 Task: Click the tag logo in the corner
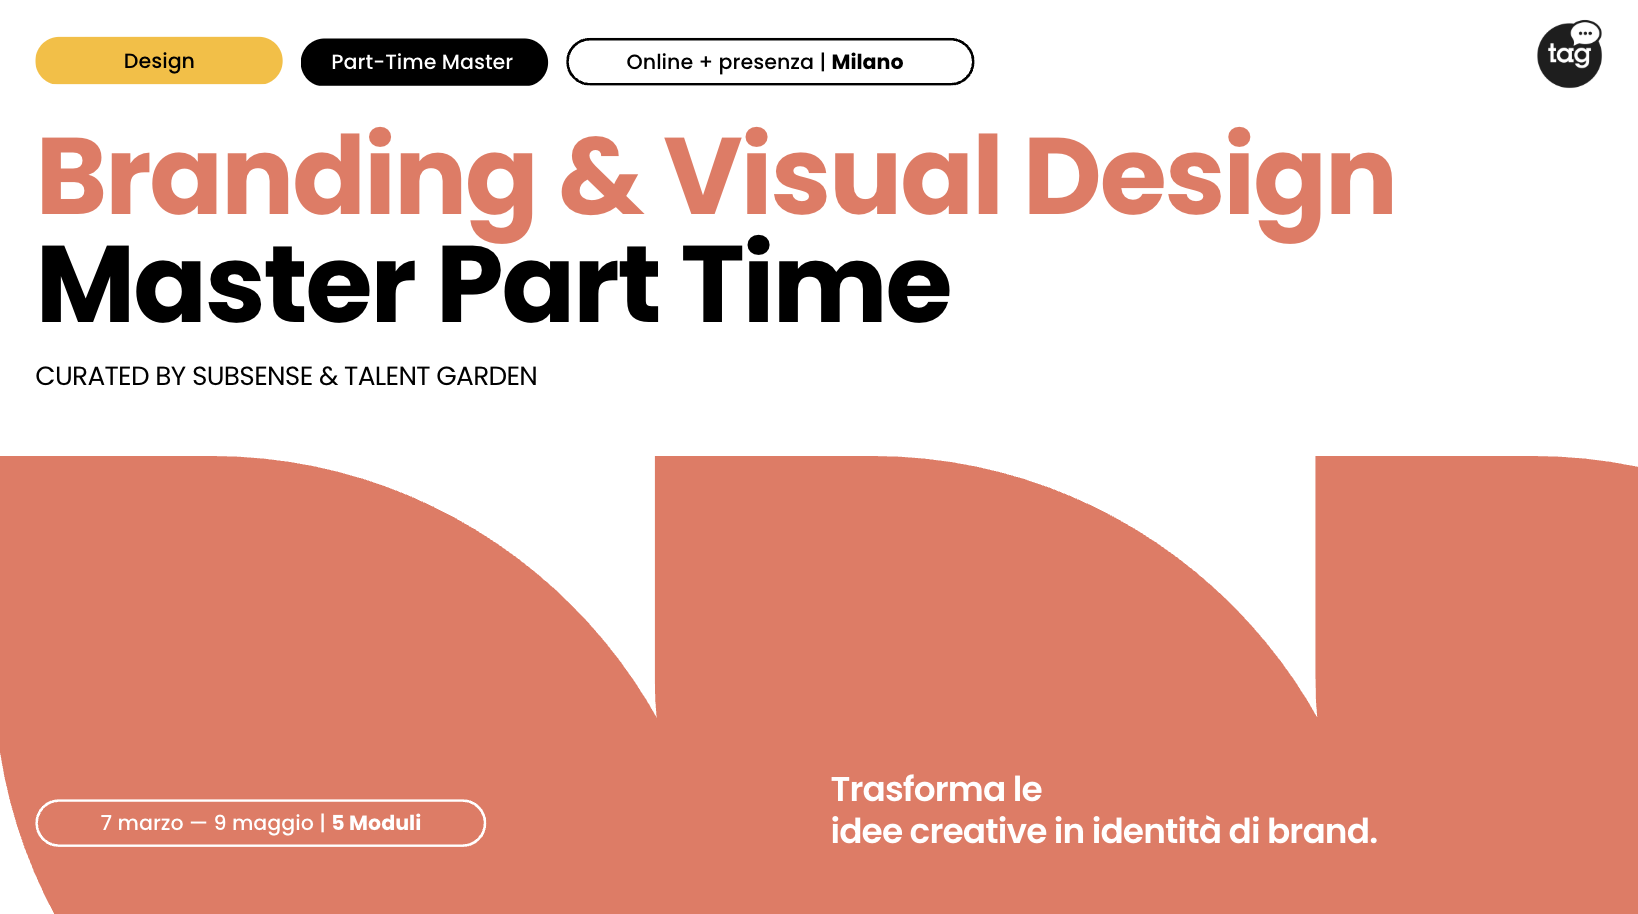pyautogui.click(x=1567, y=58)
